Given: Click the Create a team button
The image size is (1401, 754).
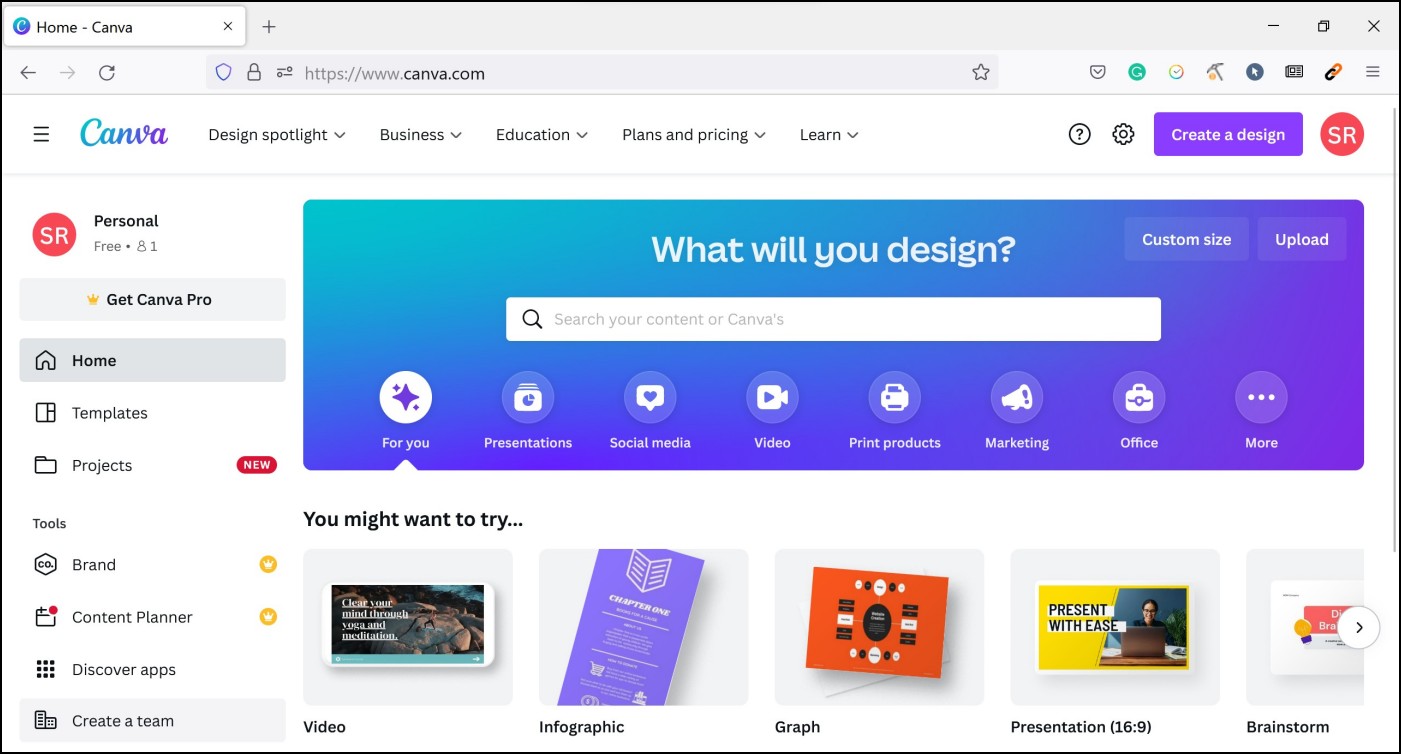Looking at the screenshot, I should 152,720.
